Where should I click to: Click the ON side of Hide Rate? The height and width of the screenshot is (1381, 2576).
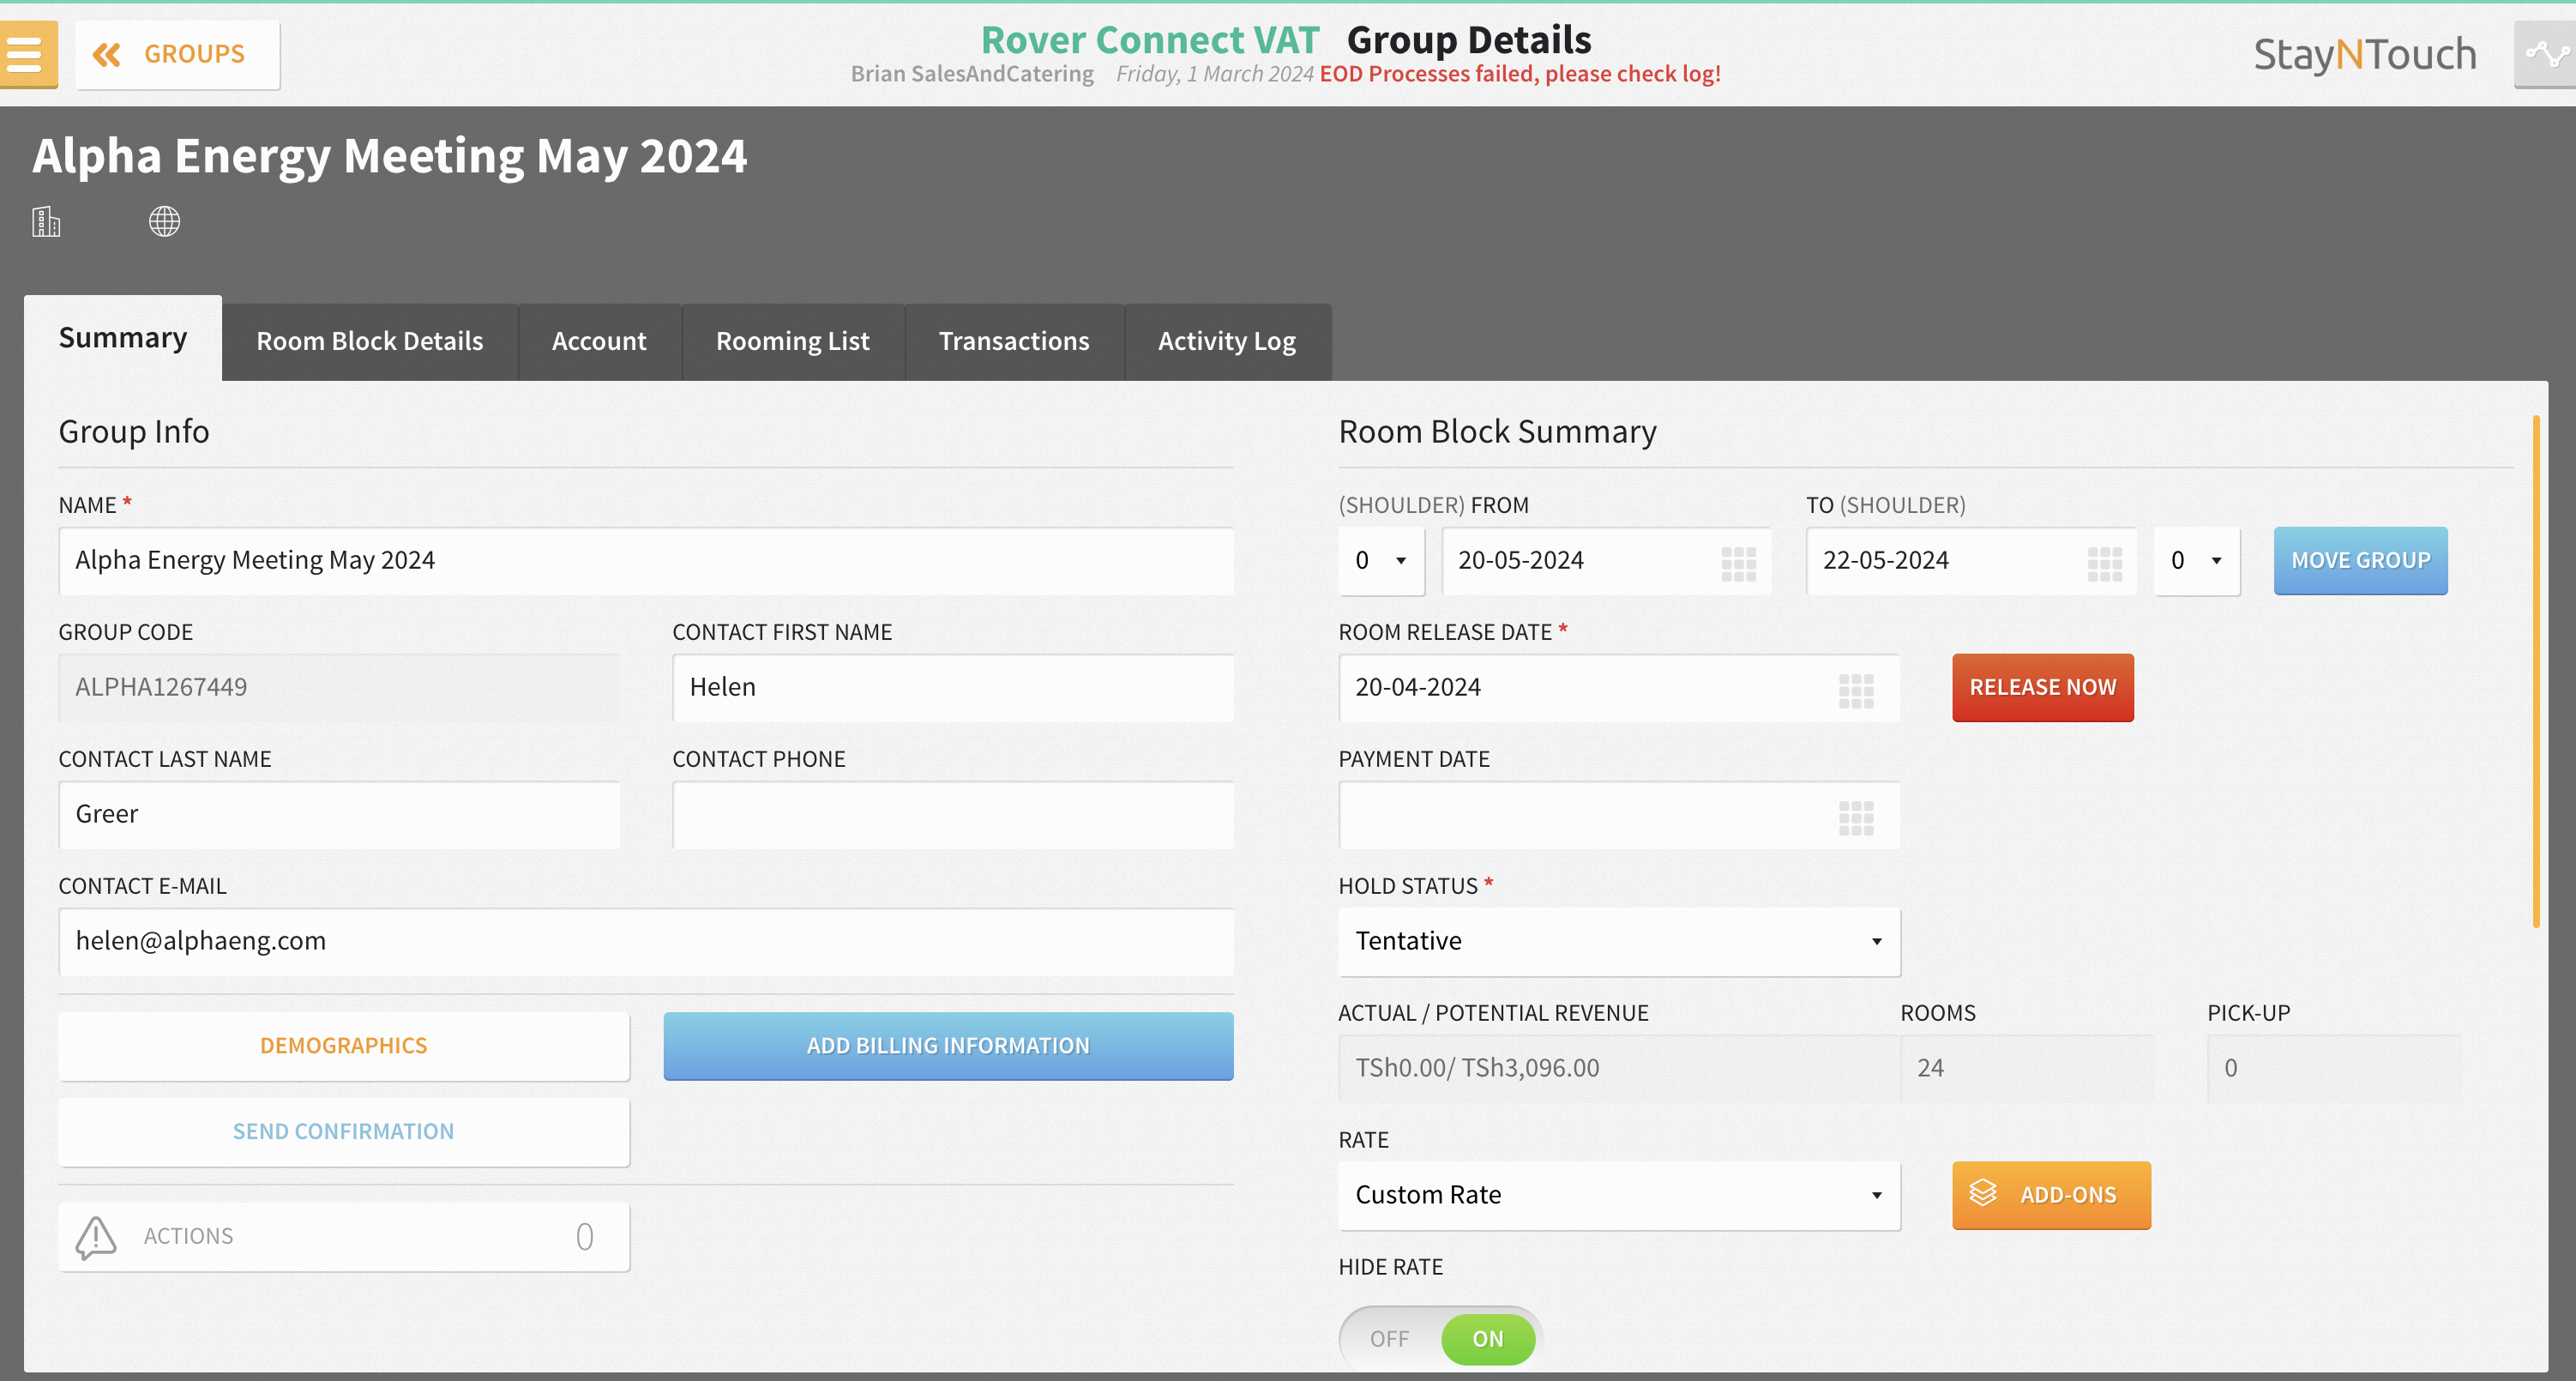[x=1487, y=1338]
